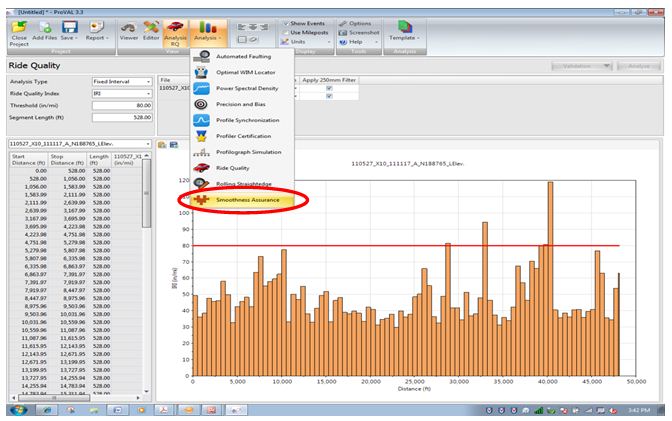672x421 pixels.
Task: Expand the Units dropdown arrow
Action: (x=329, y=42)
